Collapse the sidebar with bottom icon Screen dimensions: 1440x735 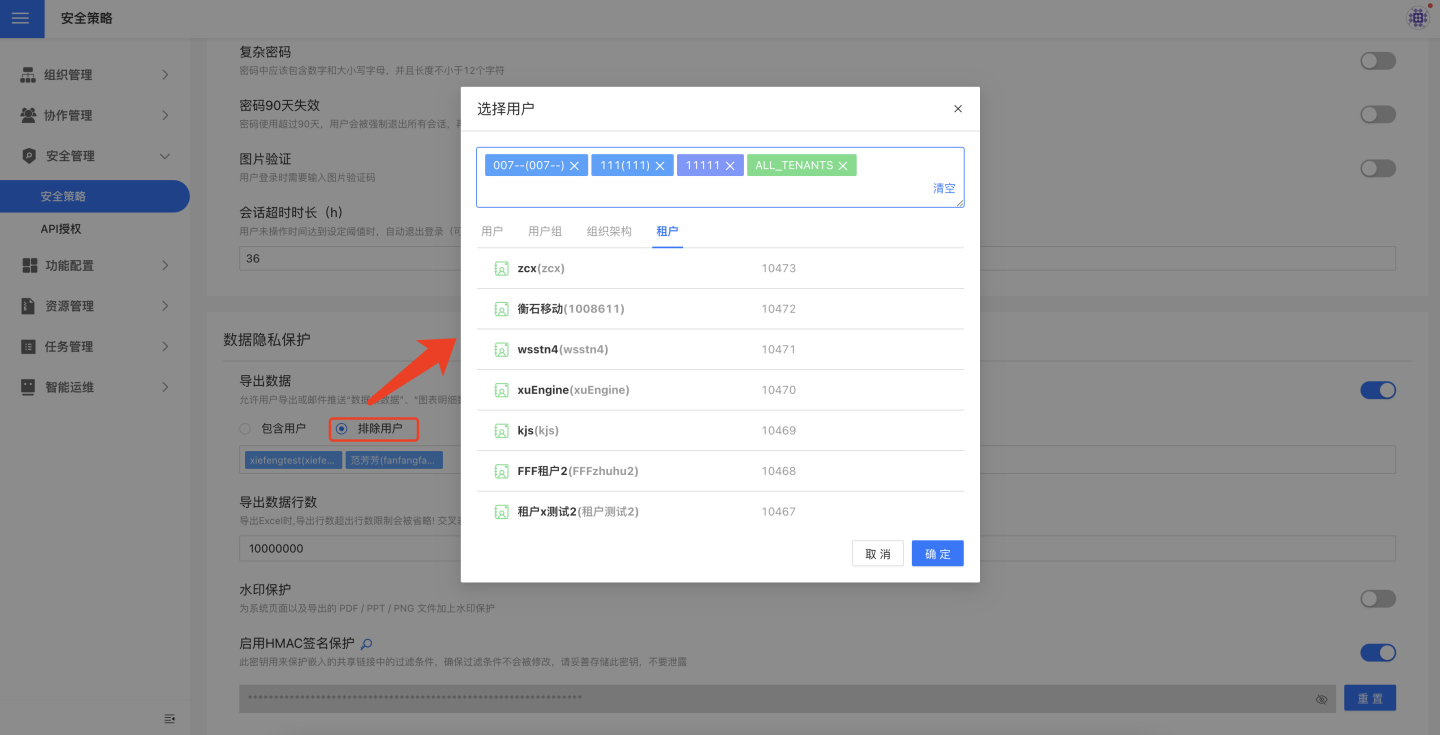pyautogui.click(x=169, y=718)
